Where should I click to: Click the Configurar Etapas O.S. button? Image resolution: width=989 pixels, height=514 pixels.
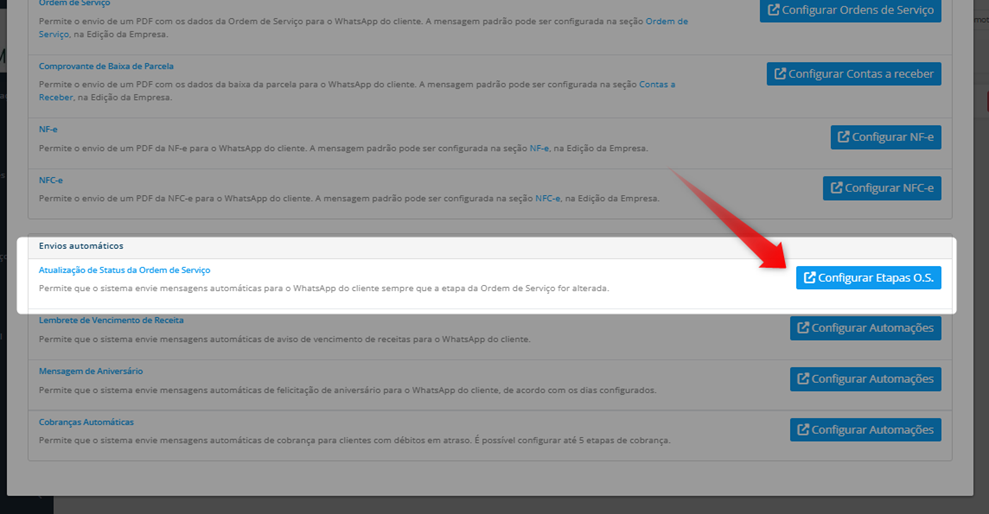pyautogui.click(x=869, y=277)
